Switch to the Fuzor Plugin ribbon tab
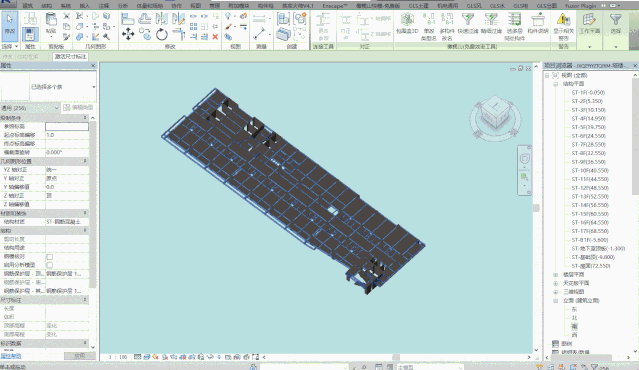Screen dimensions: 639x370 pyautogui.click(x=580, y=6)
